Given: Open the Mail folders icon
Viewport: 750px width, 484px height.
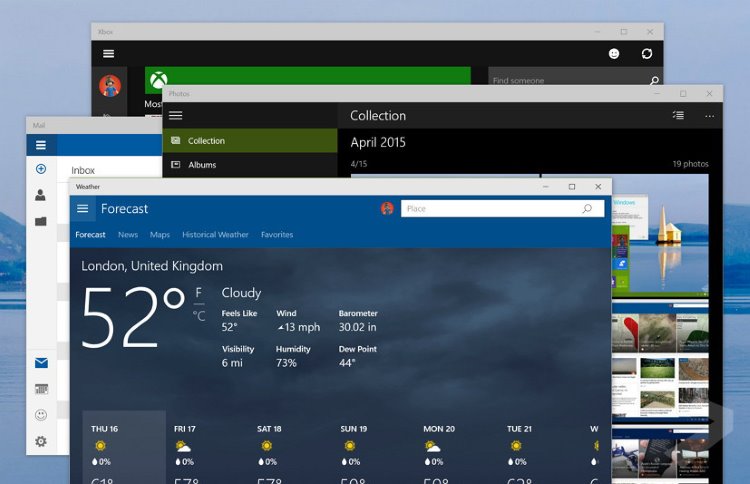Looking at the screenshot, I should point(41,221).
